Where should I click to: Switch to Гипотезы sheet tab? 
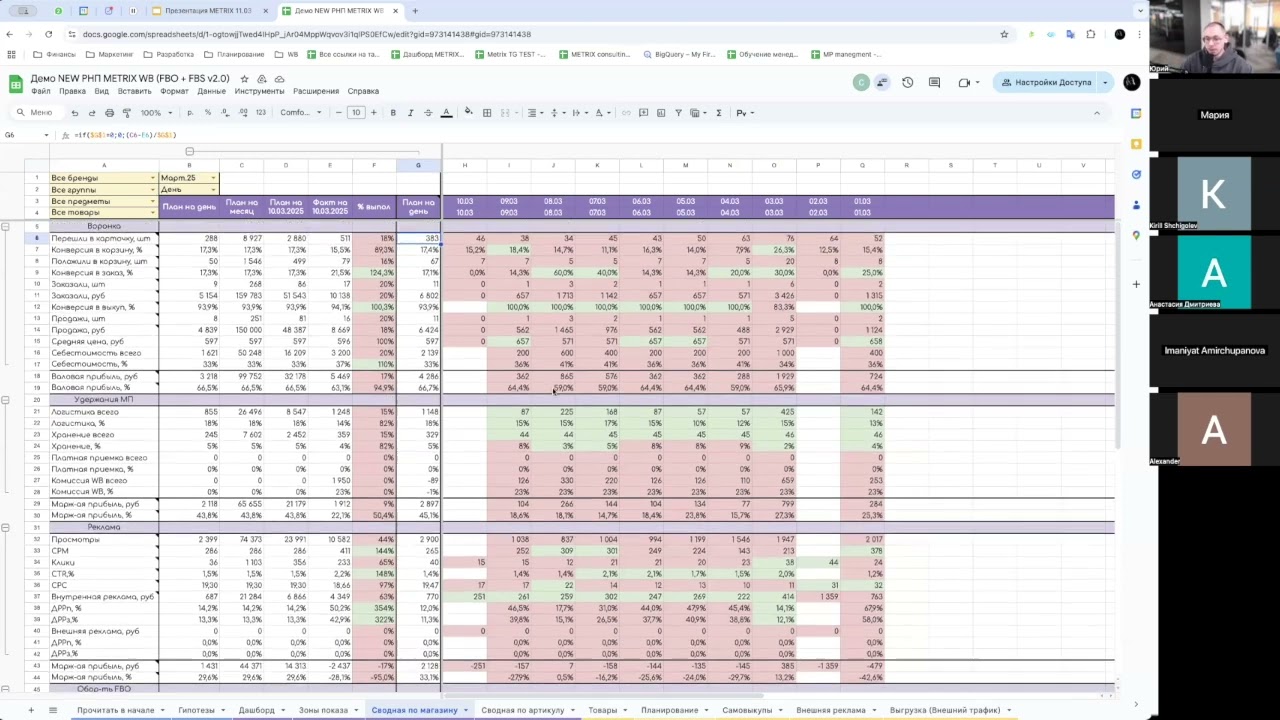(x=196, y=710)
